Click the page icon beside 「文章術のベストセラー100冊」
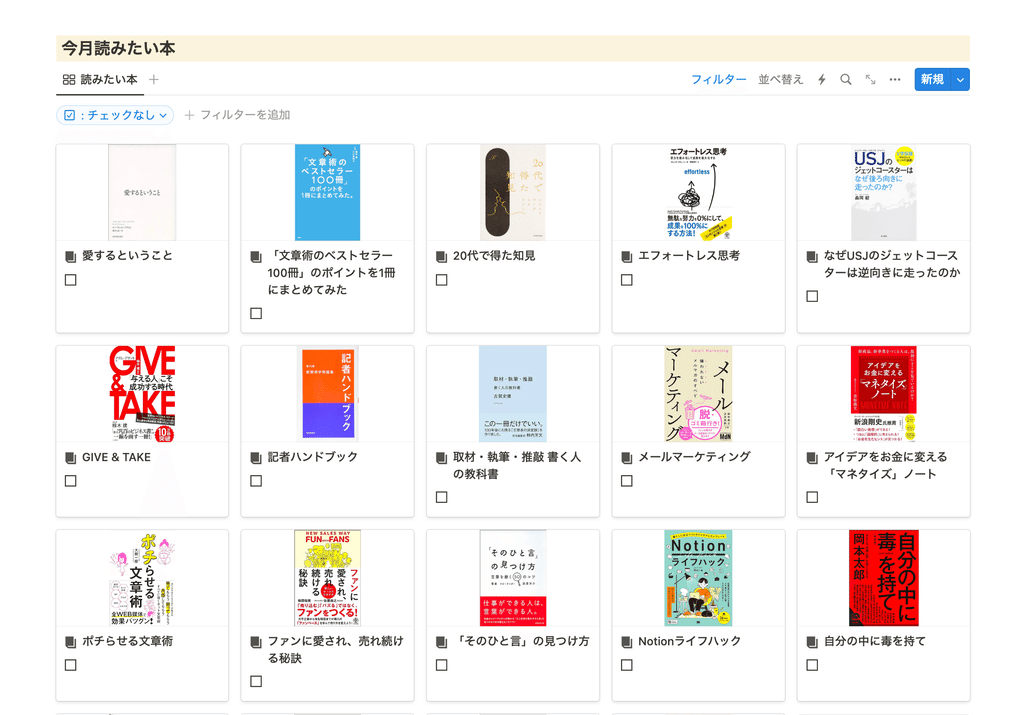The height and width of the screenshot is (715, 1024). point(256,256)
